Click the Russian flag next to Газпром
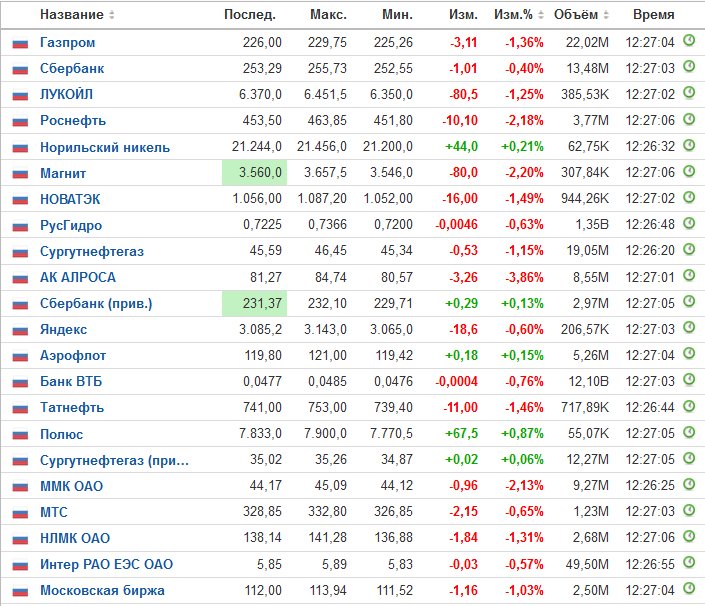Screen dimensions: 705x606 (20, 44)
